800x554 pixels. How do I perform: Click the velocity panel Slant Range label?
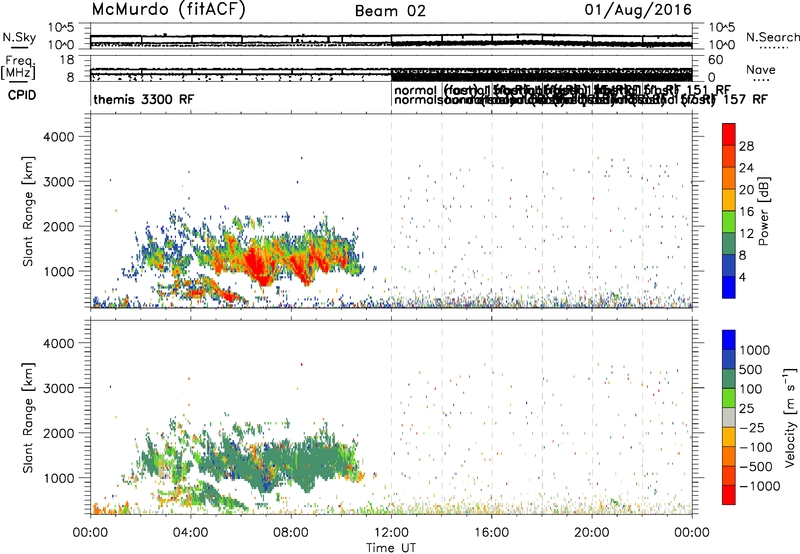29,417
